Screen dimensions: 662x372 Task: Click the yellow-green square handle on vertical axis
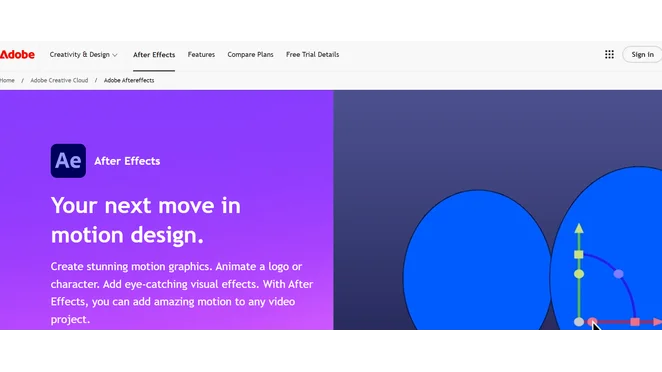click(x=579, y=255)
